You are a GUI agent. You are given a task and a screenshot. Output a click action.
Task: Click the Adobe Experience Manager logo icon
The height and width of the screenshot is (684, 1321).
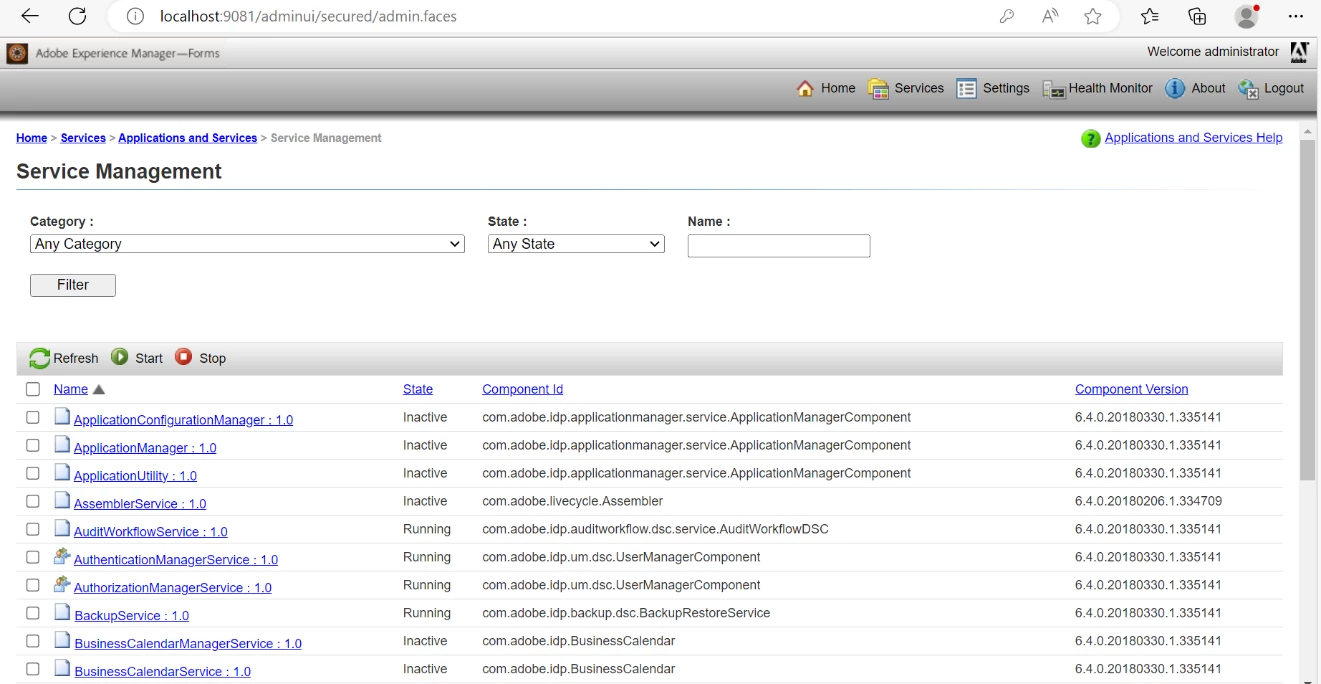pyautogui.click(x=17, y=53)
